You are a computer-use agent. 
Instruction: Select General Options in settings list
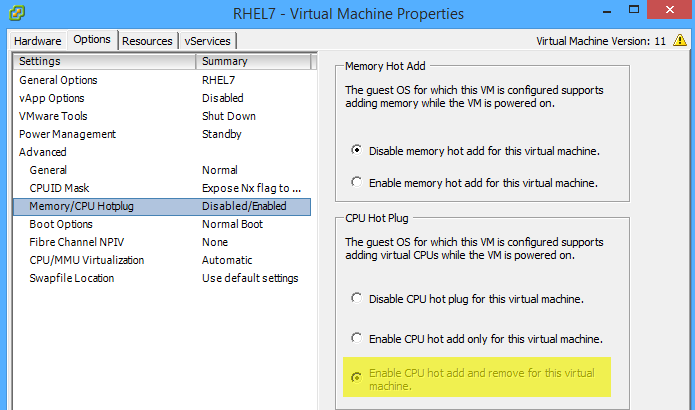coord(58,80)
